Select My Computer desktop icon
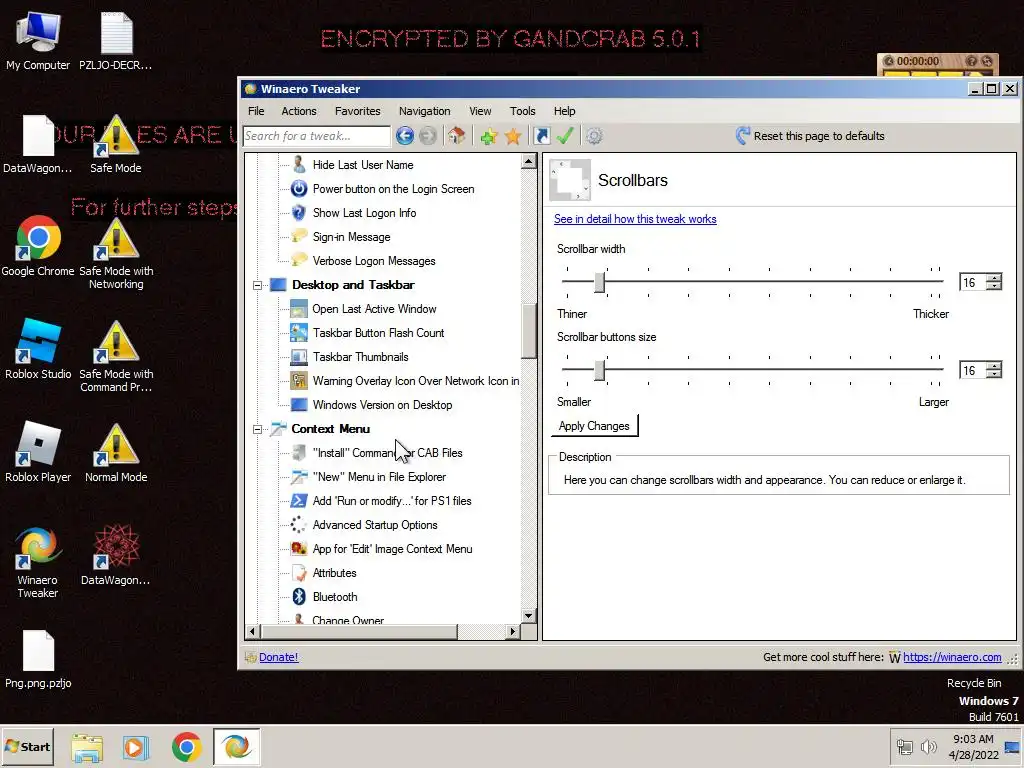The image size is (1024, 768). [x=38, y=40]
